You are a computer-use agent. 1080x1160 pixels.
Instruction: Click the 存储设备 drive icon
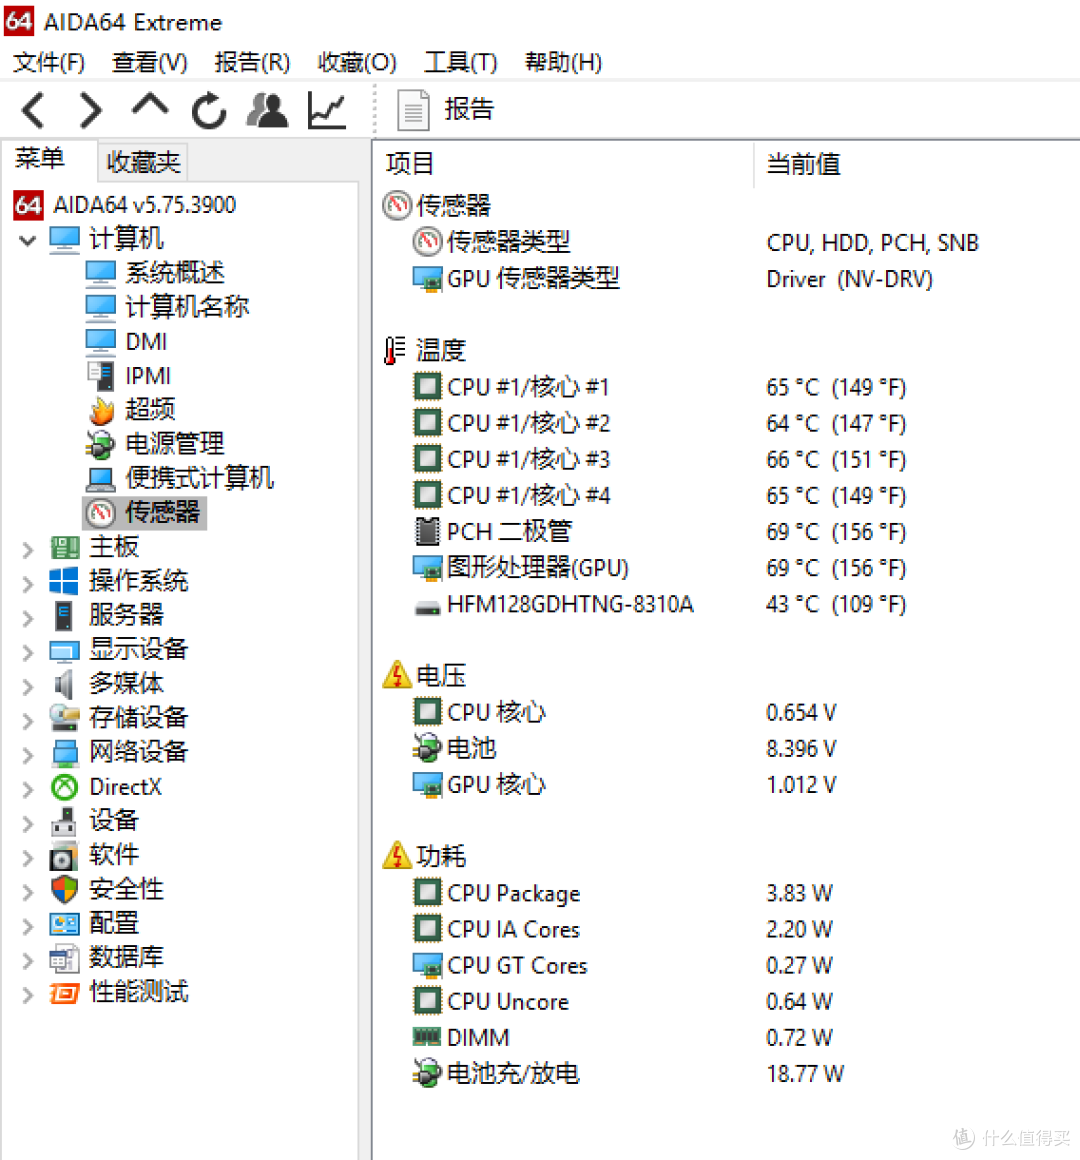tap(64, 718)
